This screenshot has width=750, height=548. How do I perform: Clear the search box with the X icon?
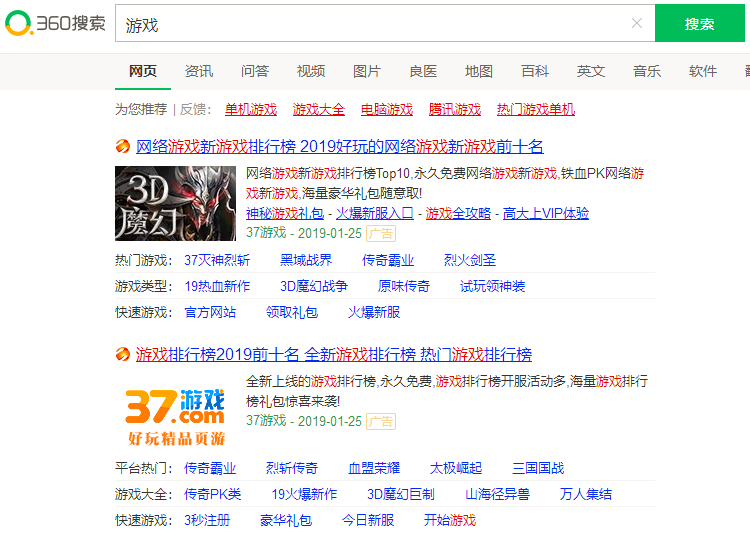pyautogui.click(x=637, y=24)
